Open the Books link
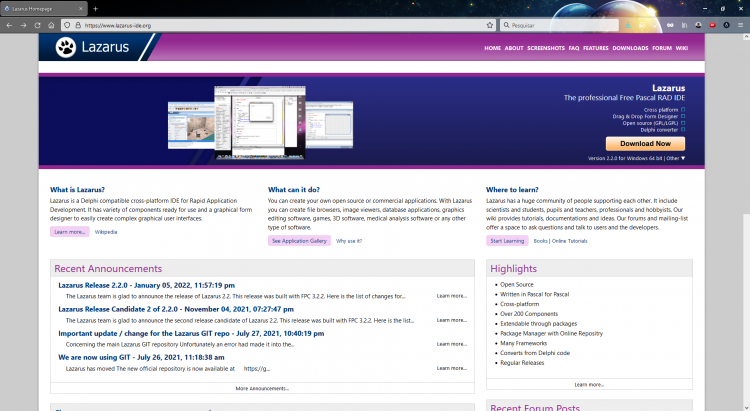 pyautogui.click(x=540, y=241)
